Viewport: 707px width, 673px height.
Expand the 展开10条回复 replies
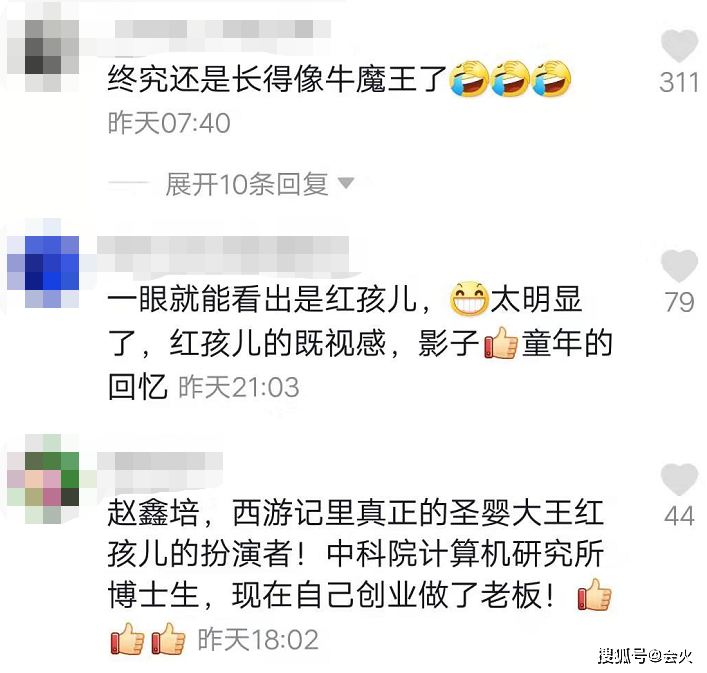tap(247, 184)
